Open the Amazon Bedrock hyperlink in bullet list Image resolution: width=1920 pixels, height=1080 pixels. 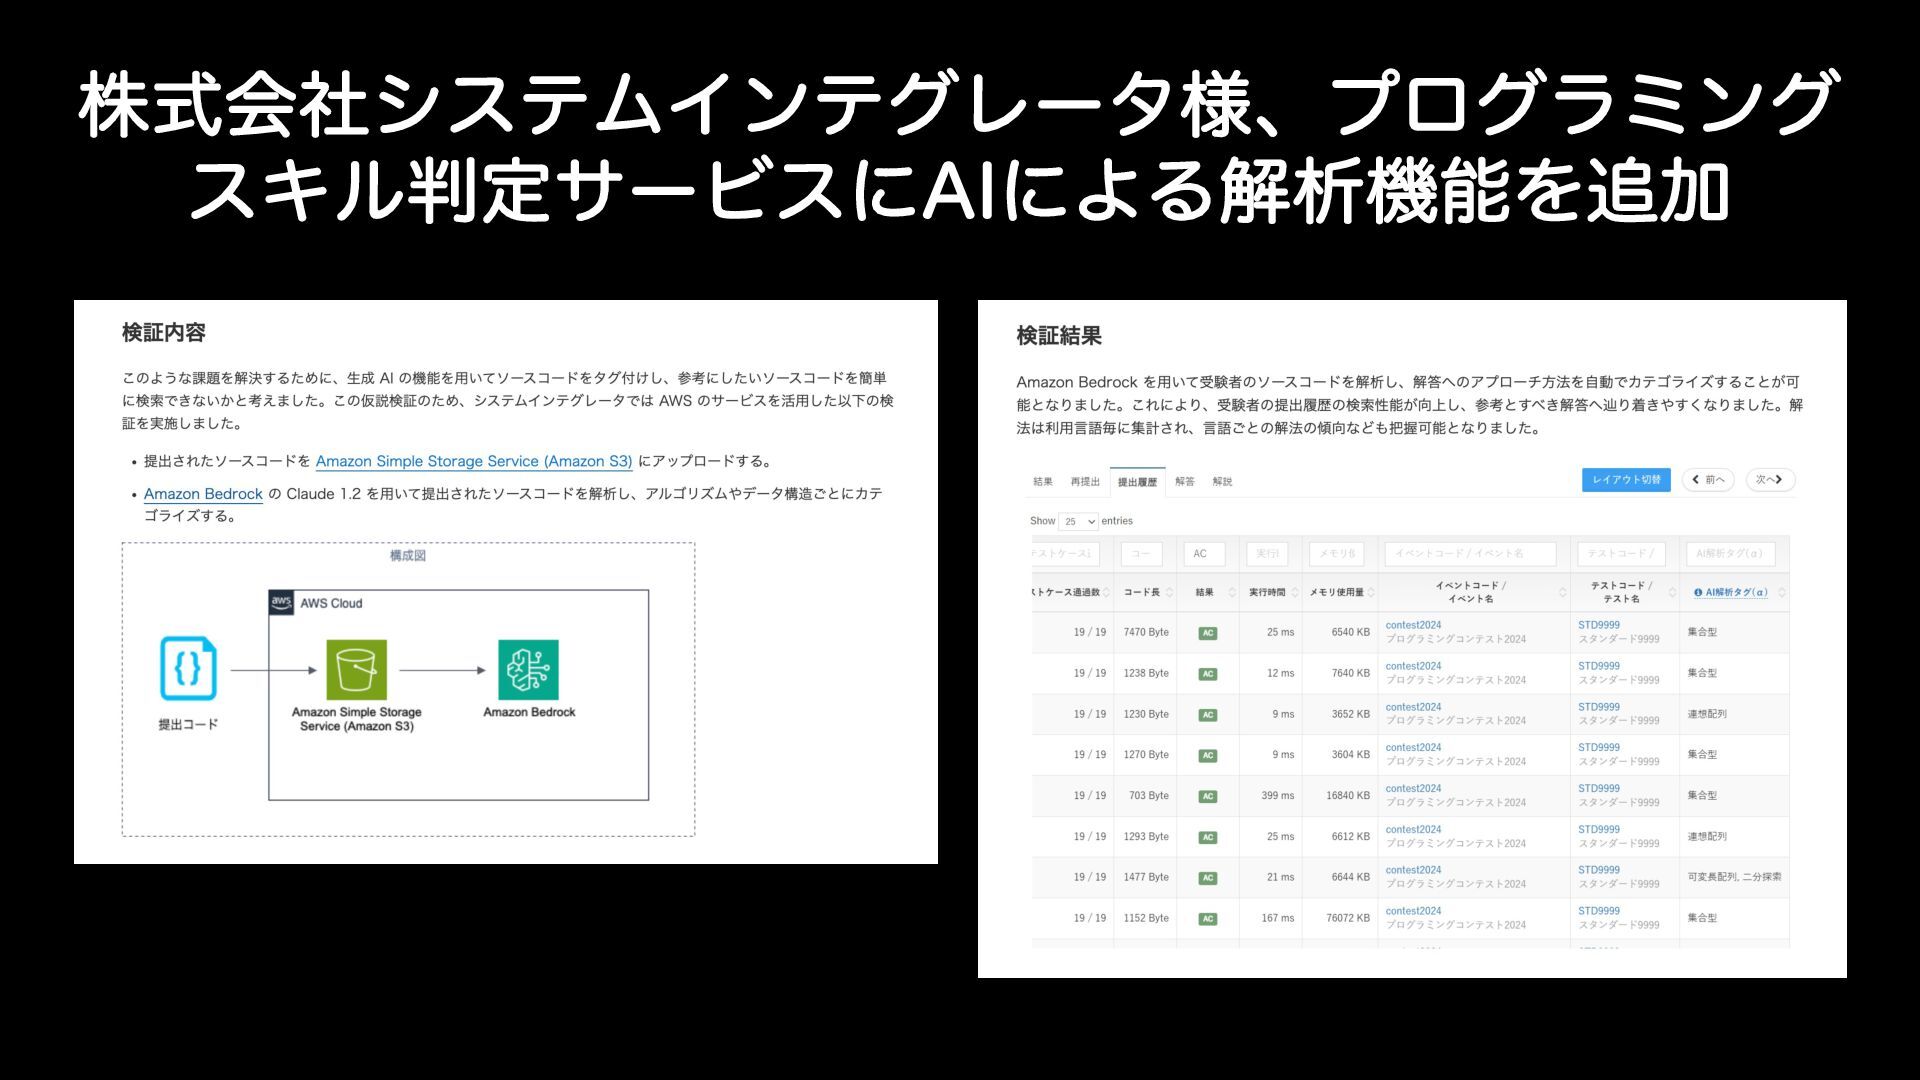coord(203,494)
